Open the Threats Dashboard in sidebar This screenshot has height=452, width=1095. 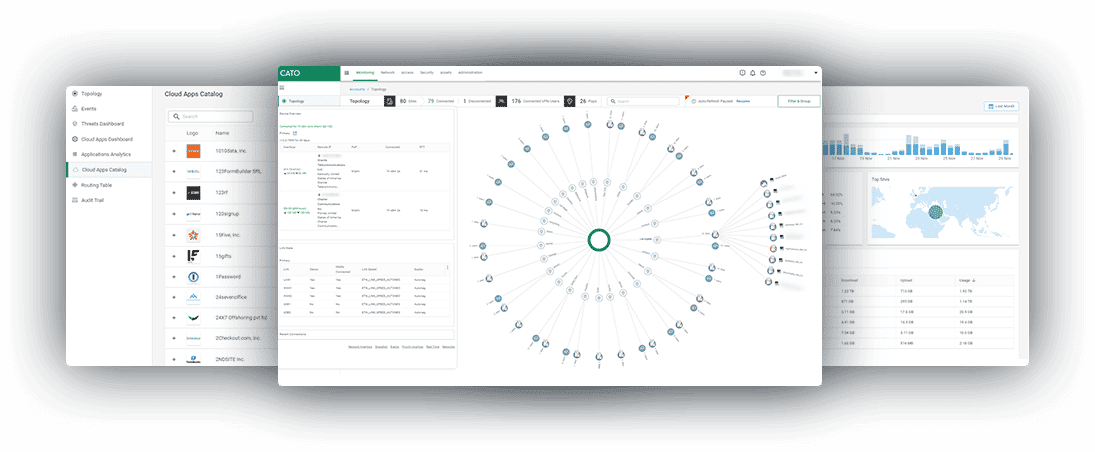coord(103,124)
